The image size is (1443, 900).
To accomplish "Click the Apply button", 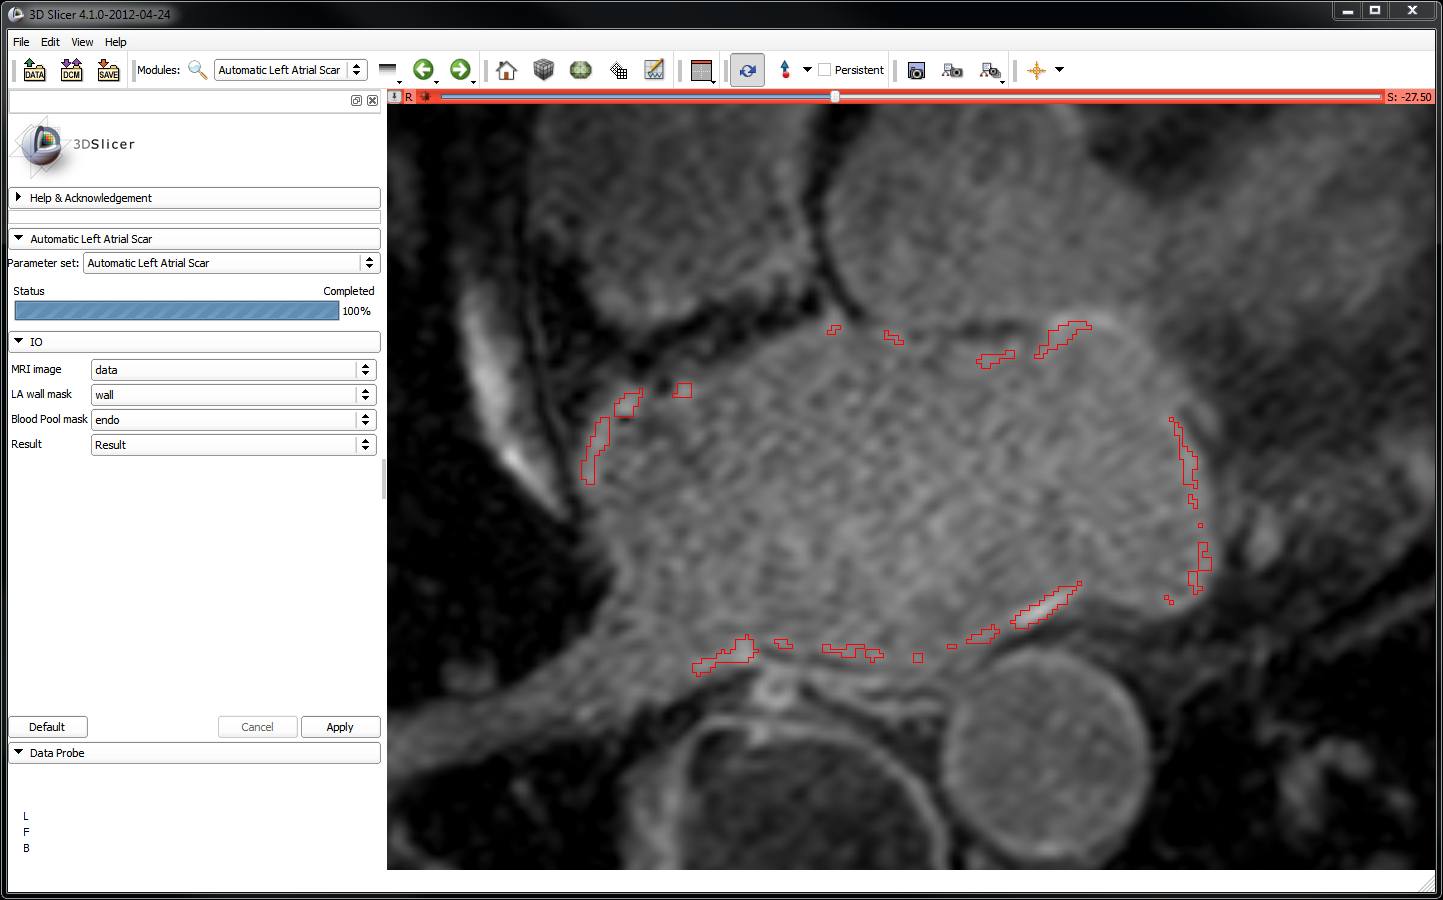I will point(340,727).
